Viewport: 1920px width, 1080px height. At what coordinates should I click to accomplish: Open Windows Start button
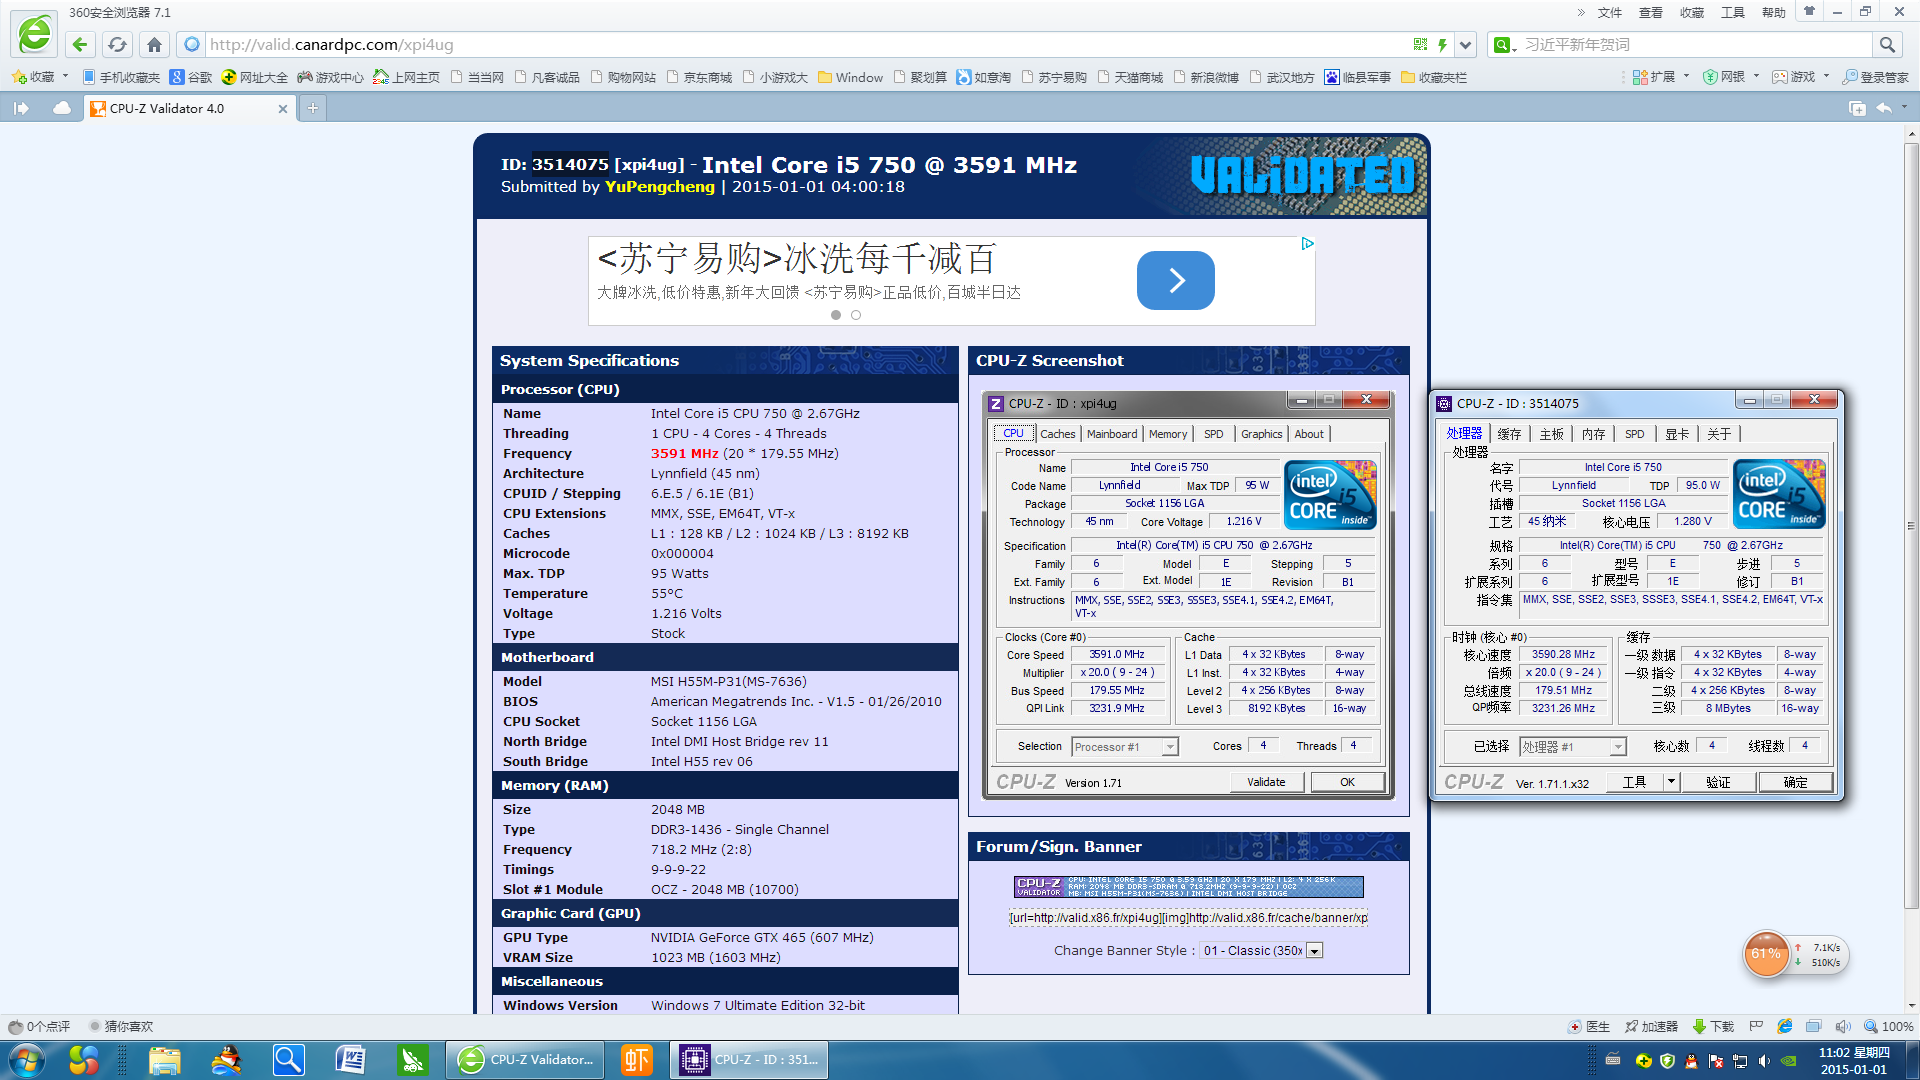point(27,1060)
